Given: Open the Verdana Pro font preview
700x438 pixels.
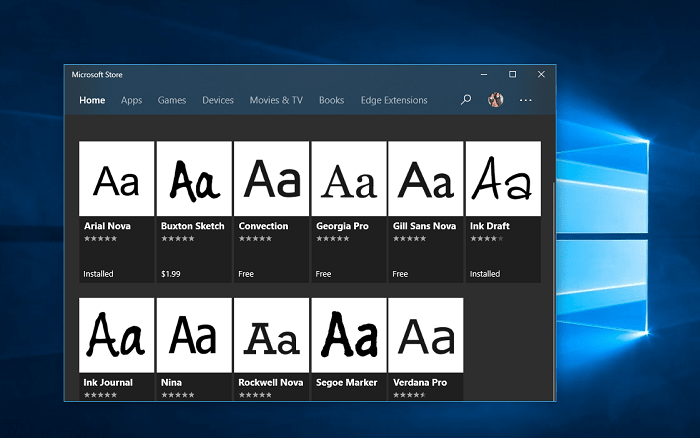Looking at the screenshot, I should click(426, 335).
